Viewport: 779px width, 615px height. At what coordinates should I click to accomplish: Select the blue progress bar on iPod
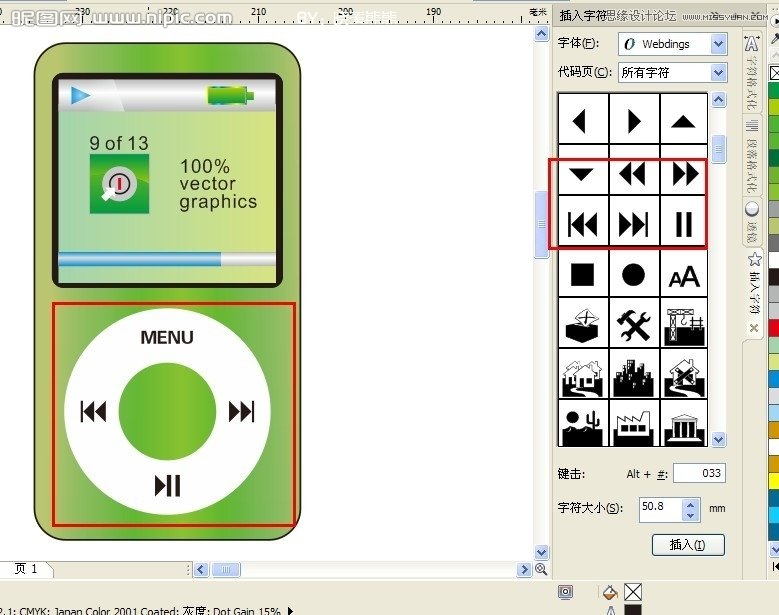pyautogui.click(x=140, y=259)
